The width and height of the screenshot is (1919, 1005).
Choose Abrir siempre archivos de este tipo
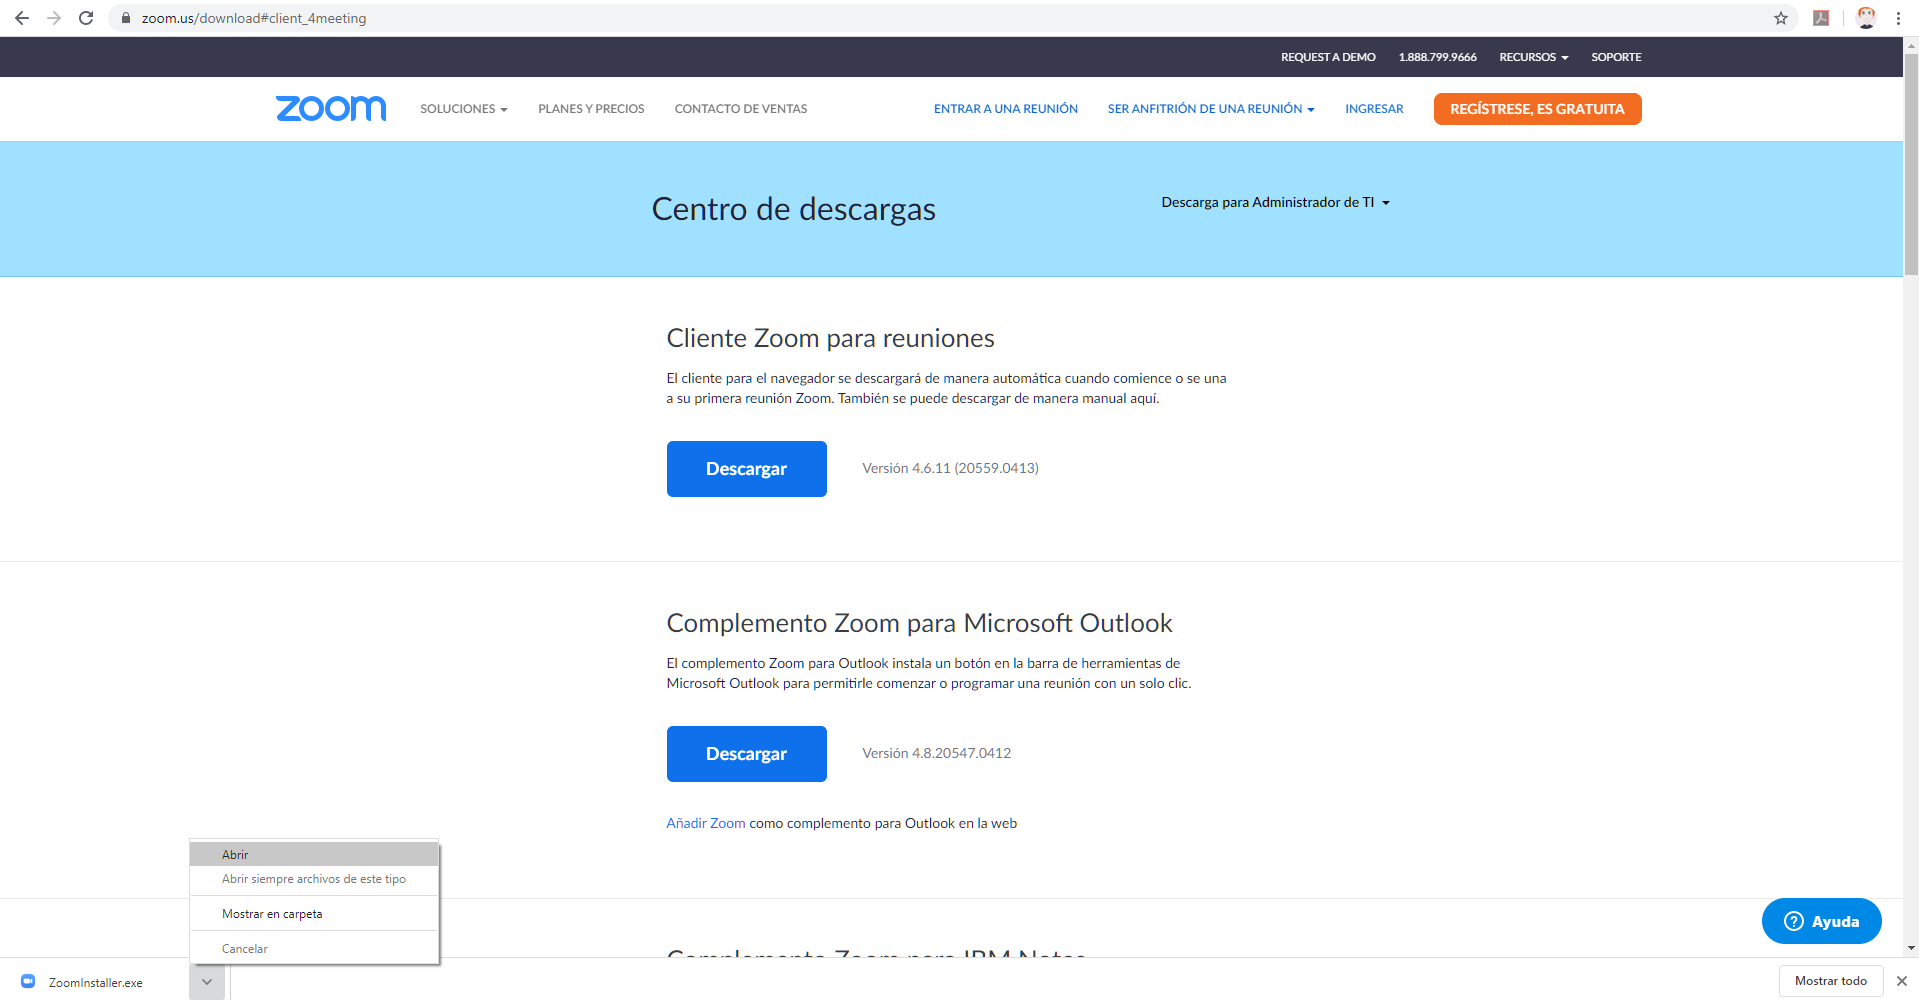314,879
